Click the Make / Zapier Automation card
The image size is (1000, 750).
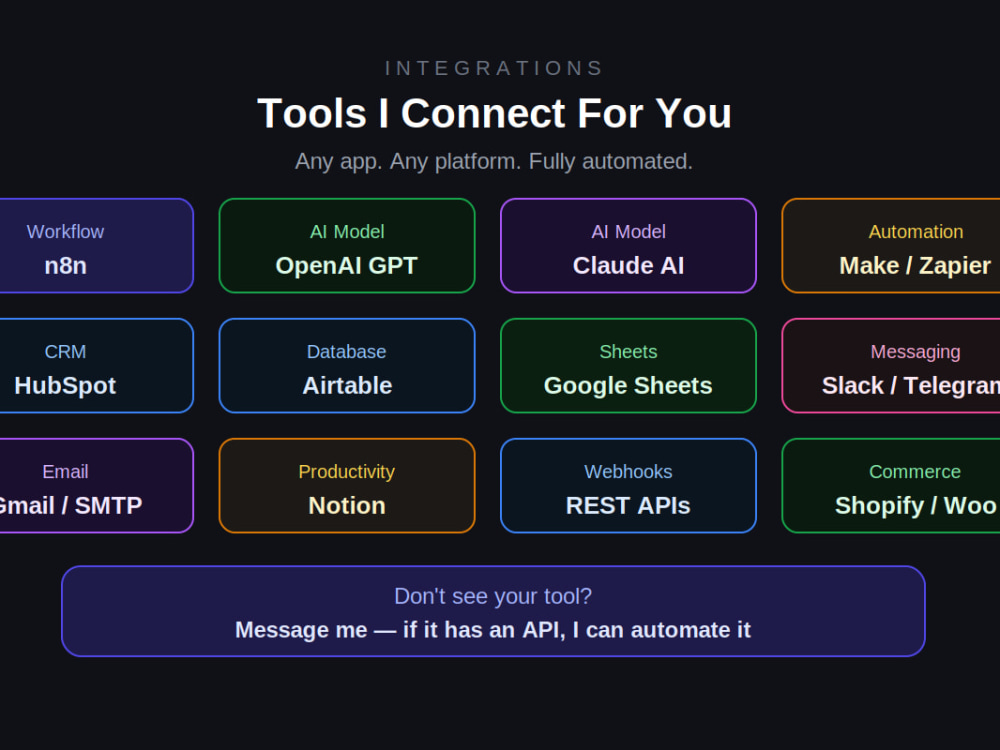click(x=891, y=246)
